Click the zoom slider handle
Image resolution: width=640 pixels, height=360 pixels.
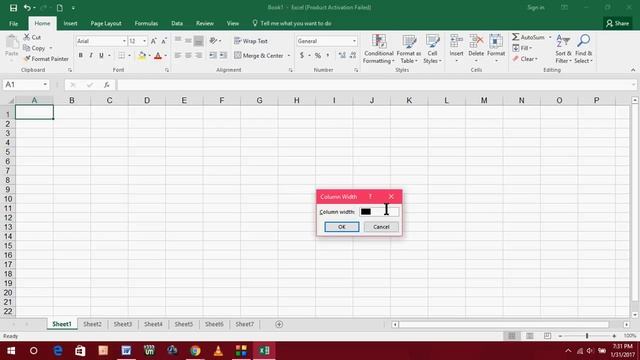[x=587, y=336]
